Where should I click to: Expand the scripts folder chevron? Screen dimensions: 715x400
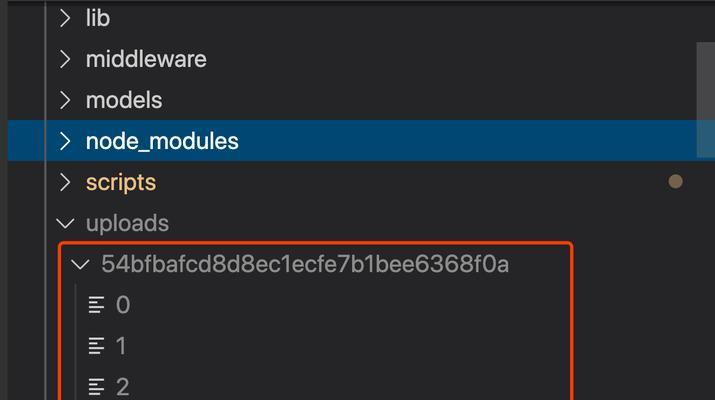tap(65, 182)
